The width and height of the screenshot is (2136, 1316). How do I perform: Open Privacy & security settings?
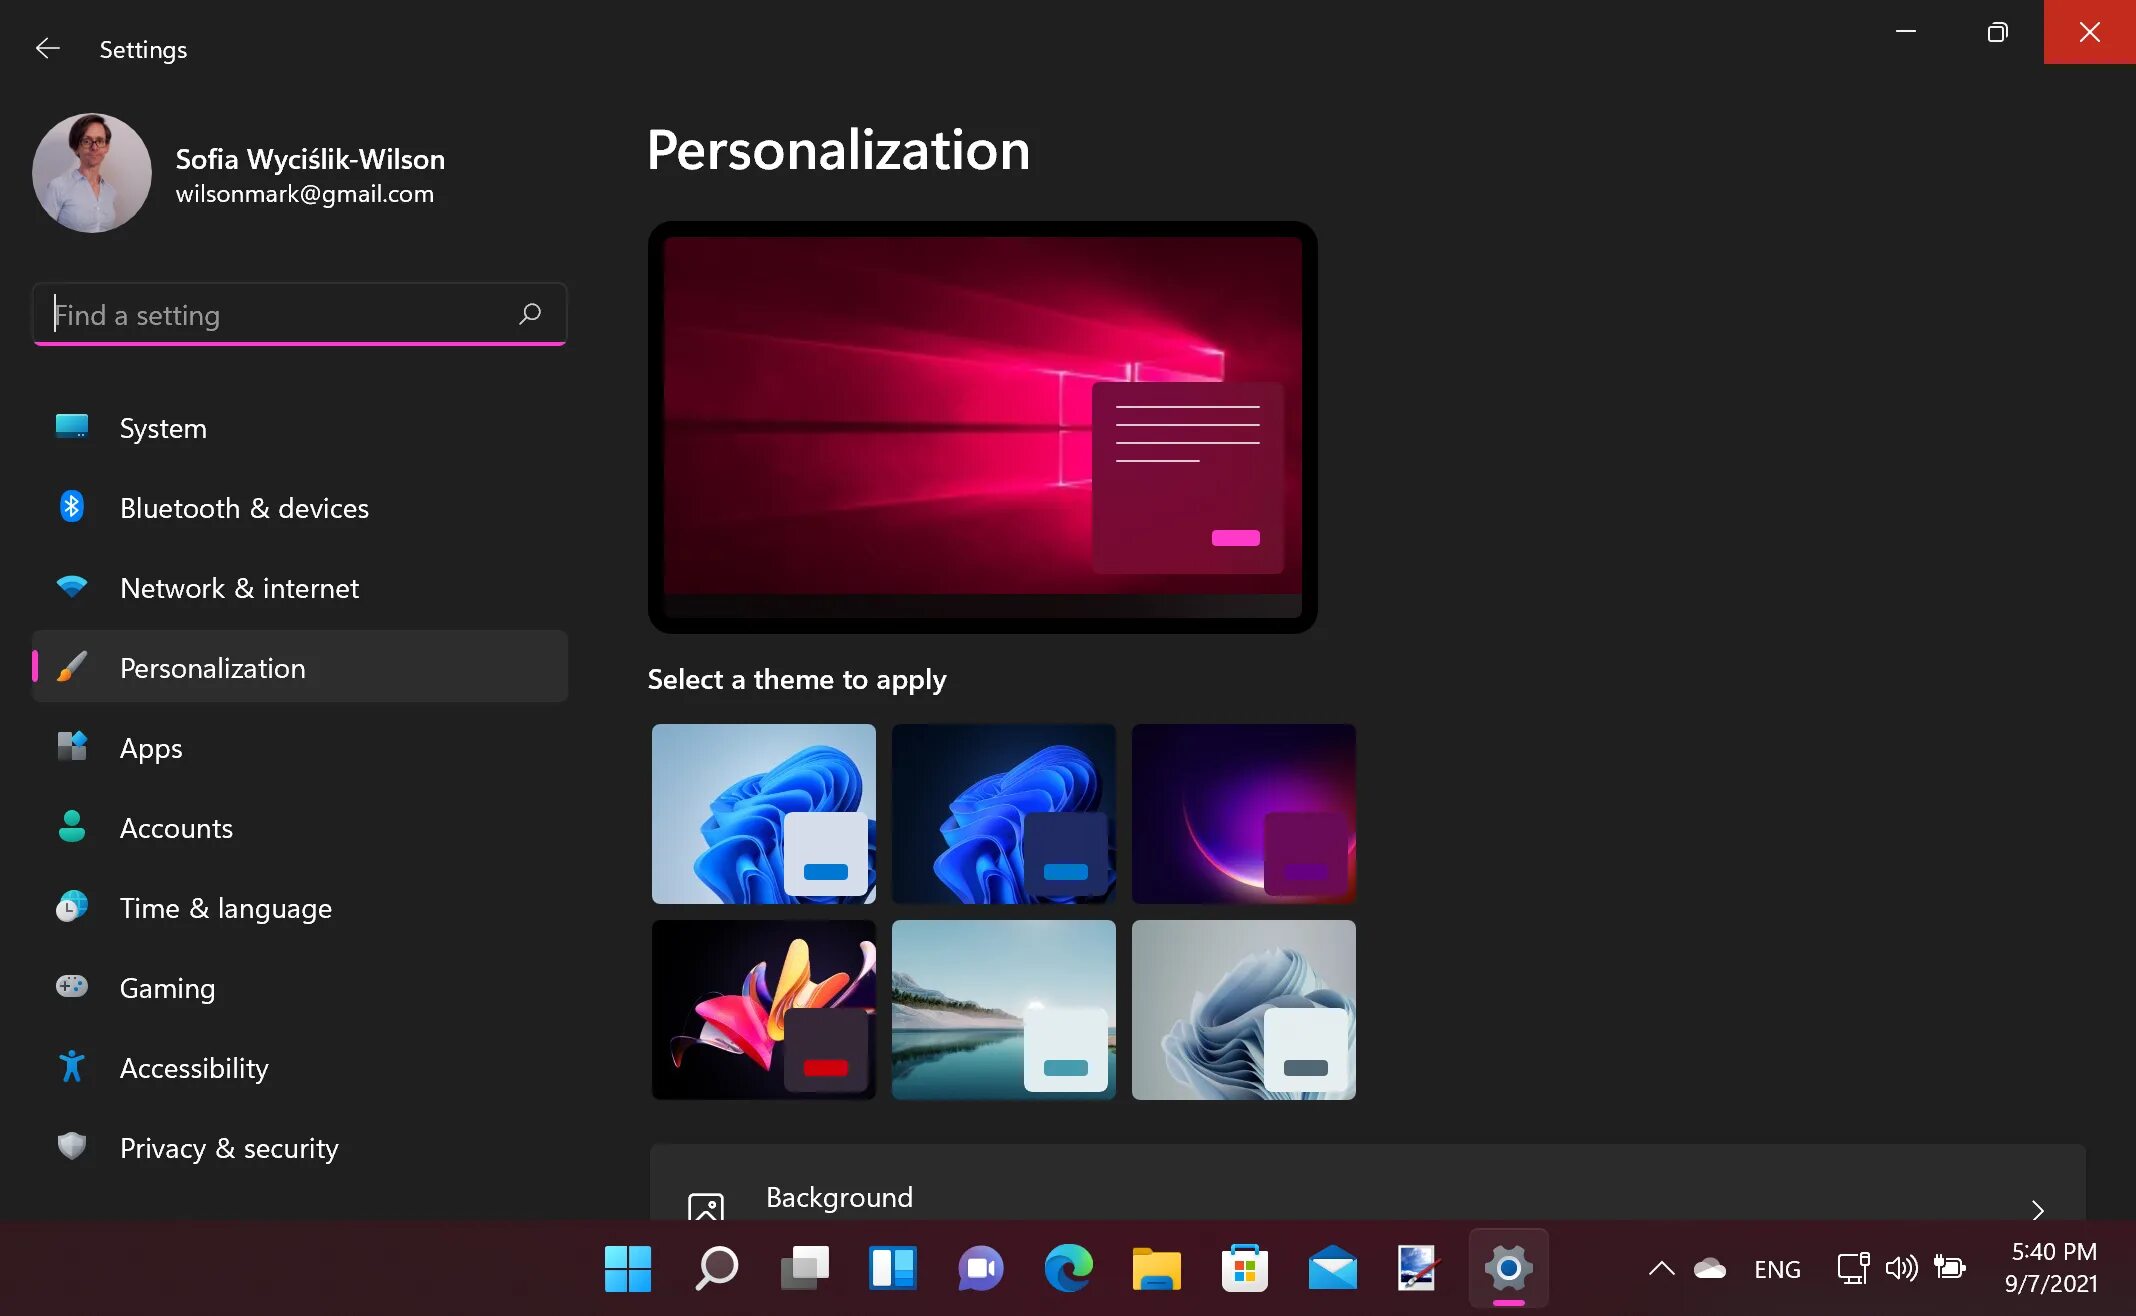coord(229,1147)
